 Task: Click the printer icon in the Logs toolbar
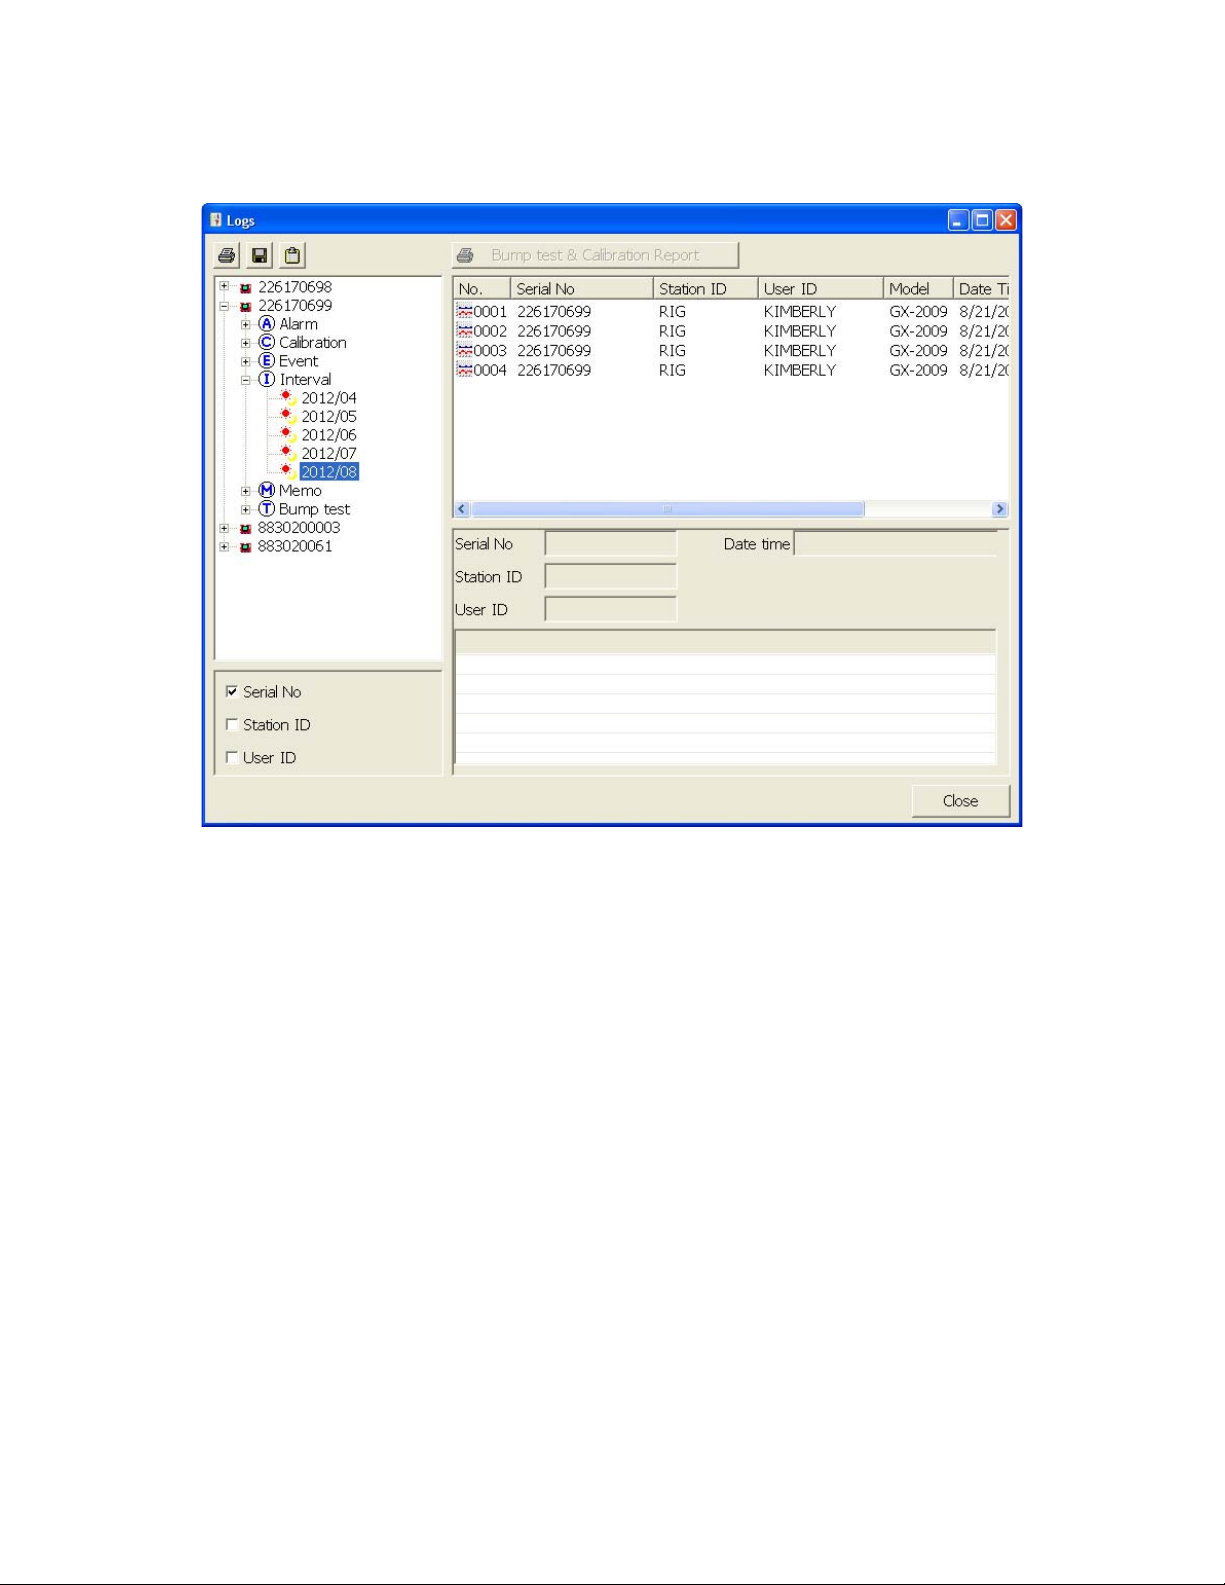(x=227, y=255)
